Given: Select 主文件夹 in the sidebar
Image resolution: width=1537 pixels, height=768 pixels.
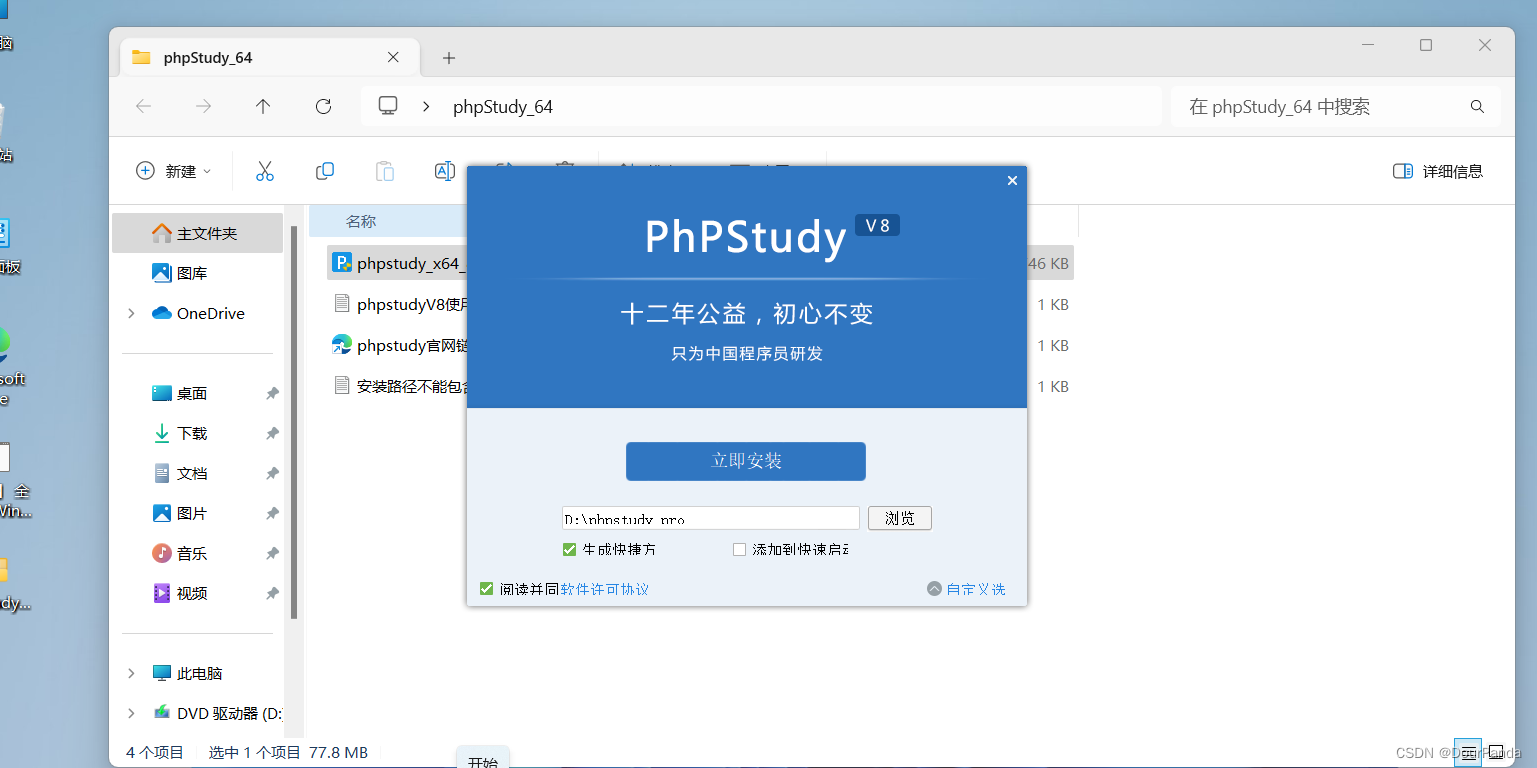Looking at the screenshot, I should coord(197,233).
